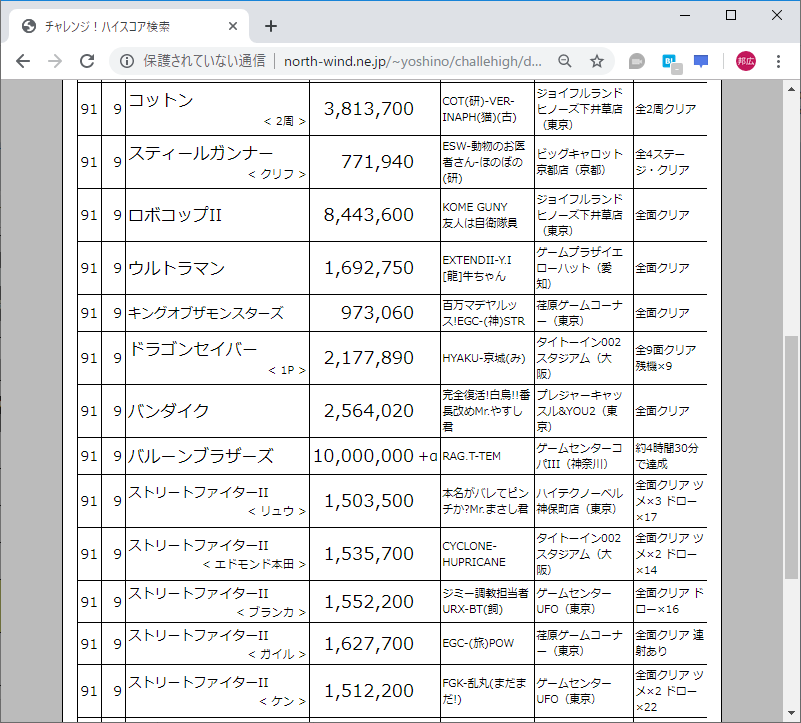Click score 1,692,750
This screenshot has height=723, width=801.
369,268
